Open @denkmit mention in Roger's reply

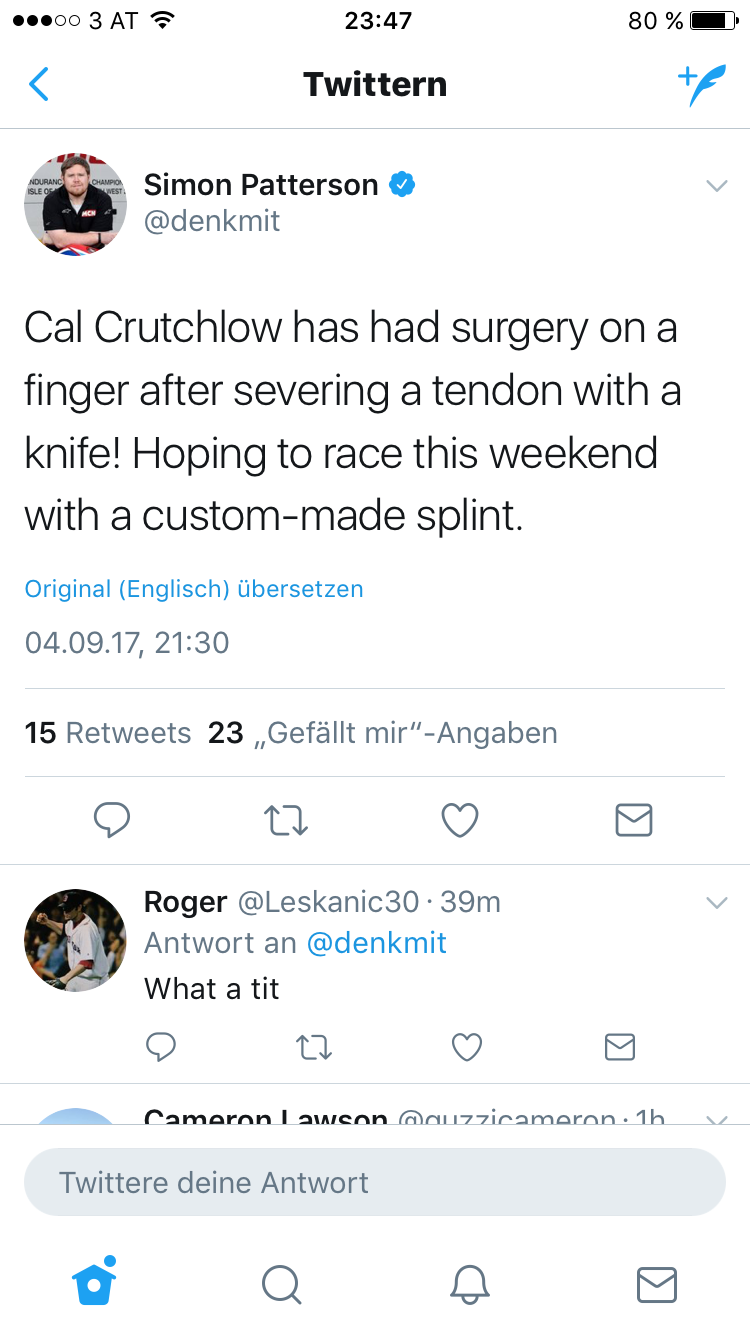[x=376, y=943]
